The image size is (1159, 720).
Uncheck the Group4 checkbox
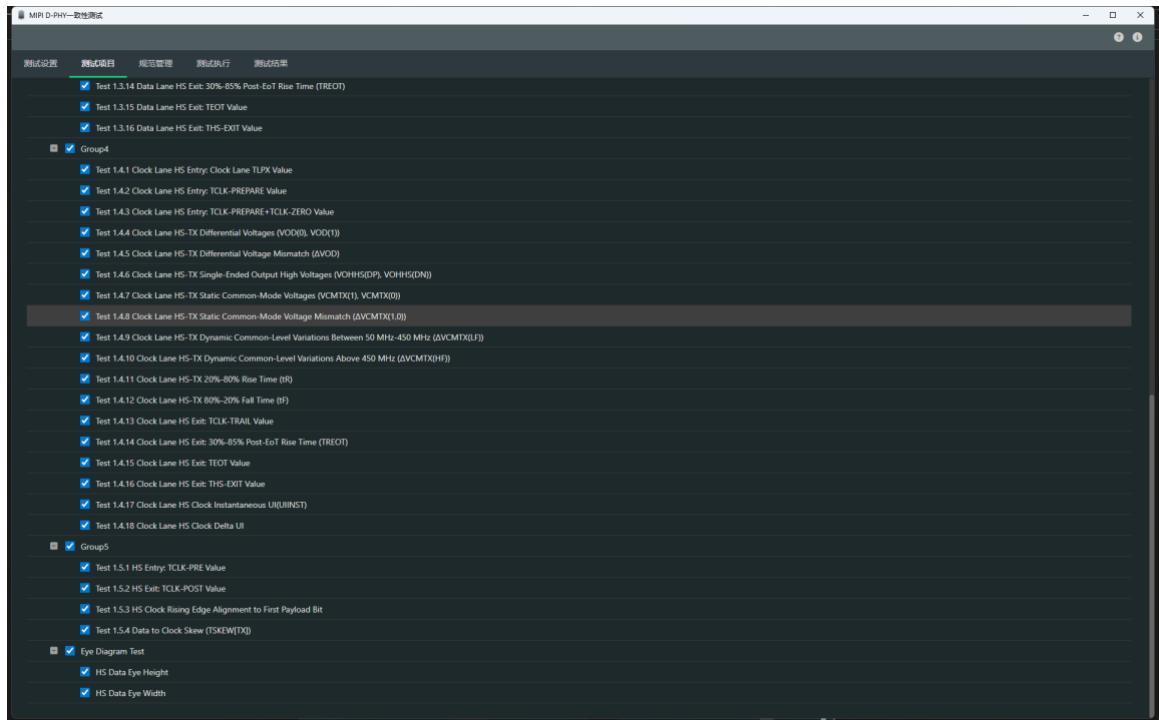[x=70, y=149]
